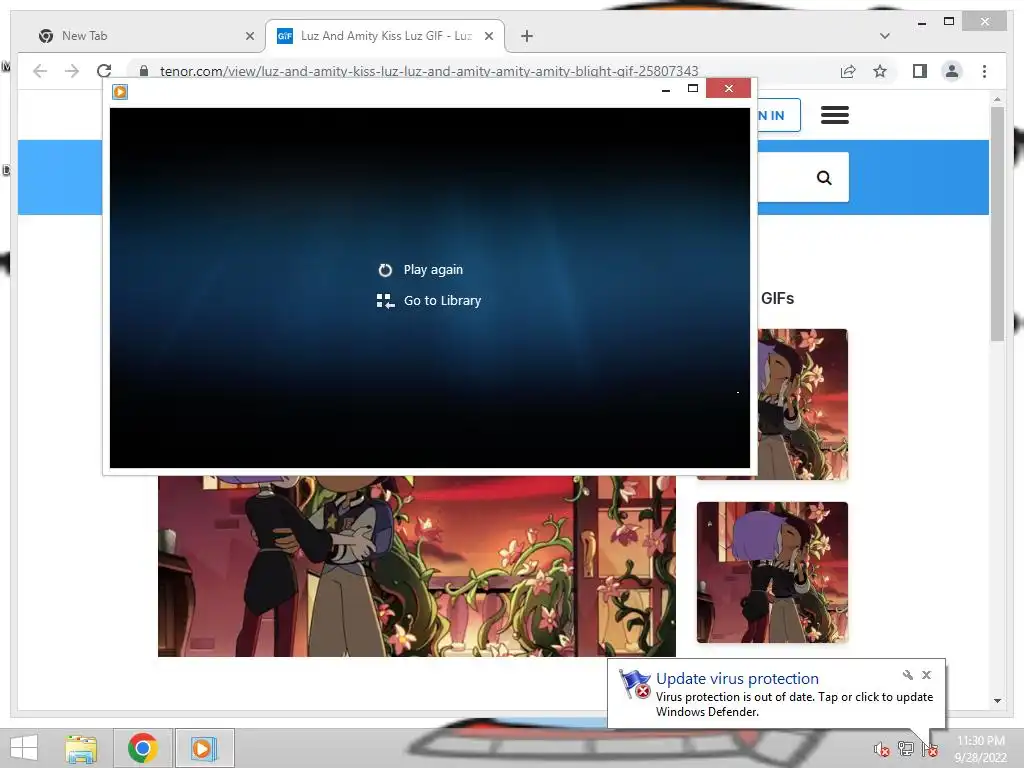Maximize the Chrome window

click(949, 22)
